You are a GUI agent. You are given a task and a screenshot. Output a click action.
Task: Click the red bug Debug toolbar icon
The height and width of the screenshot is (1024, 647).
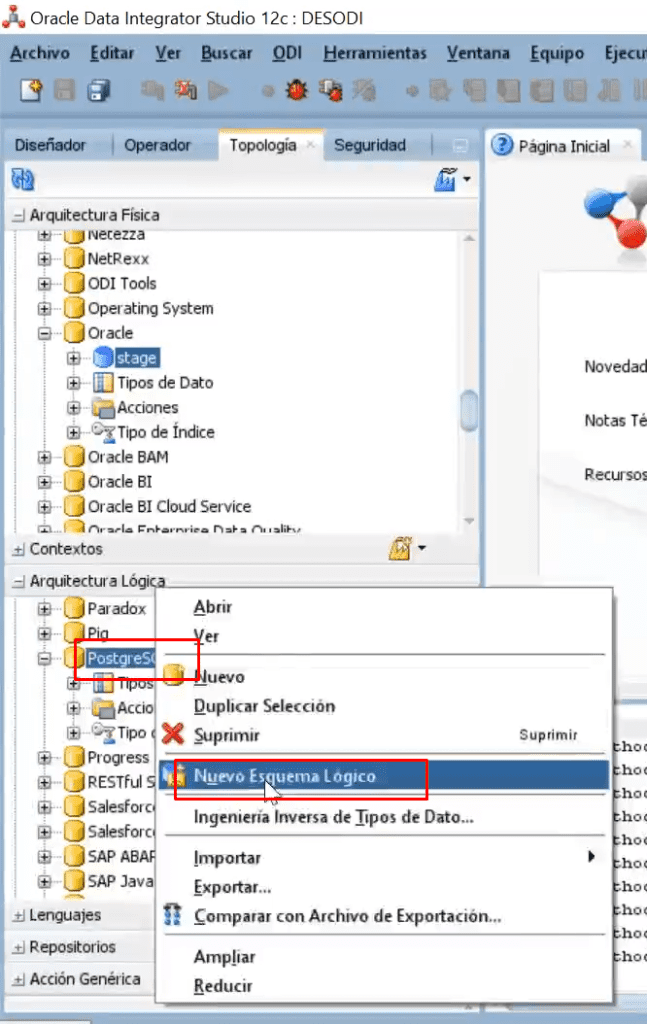[x=296, y=90]
